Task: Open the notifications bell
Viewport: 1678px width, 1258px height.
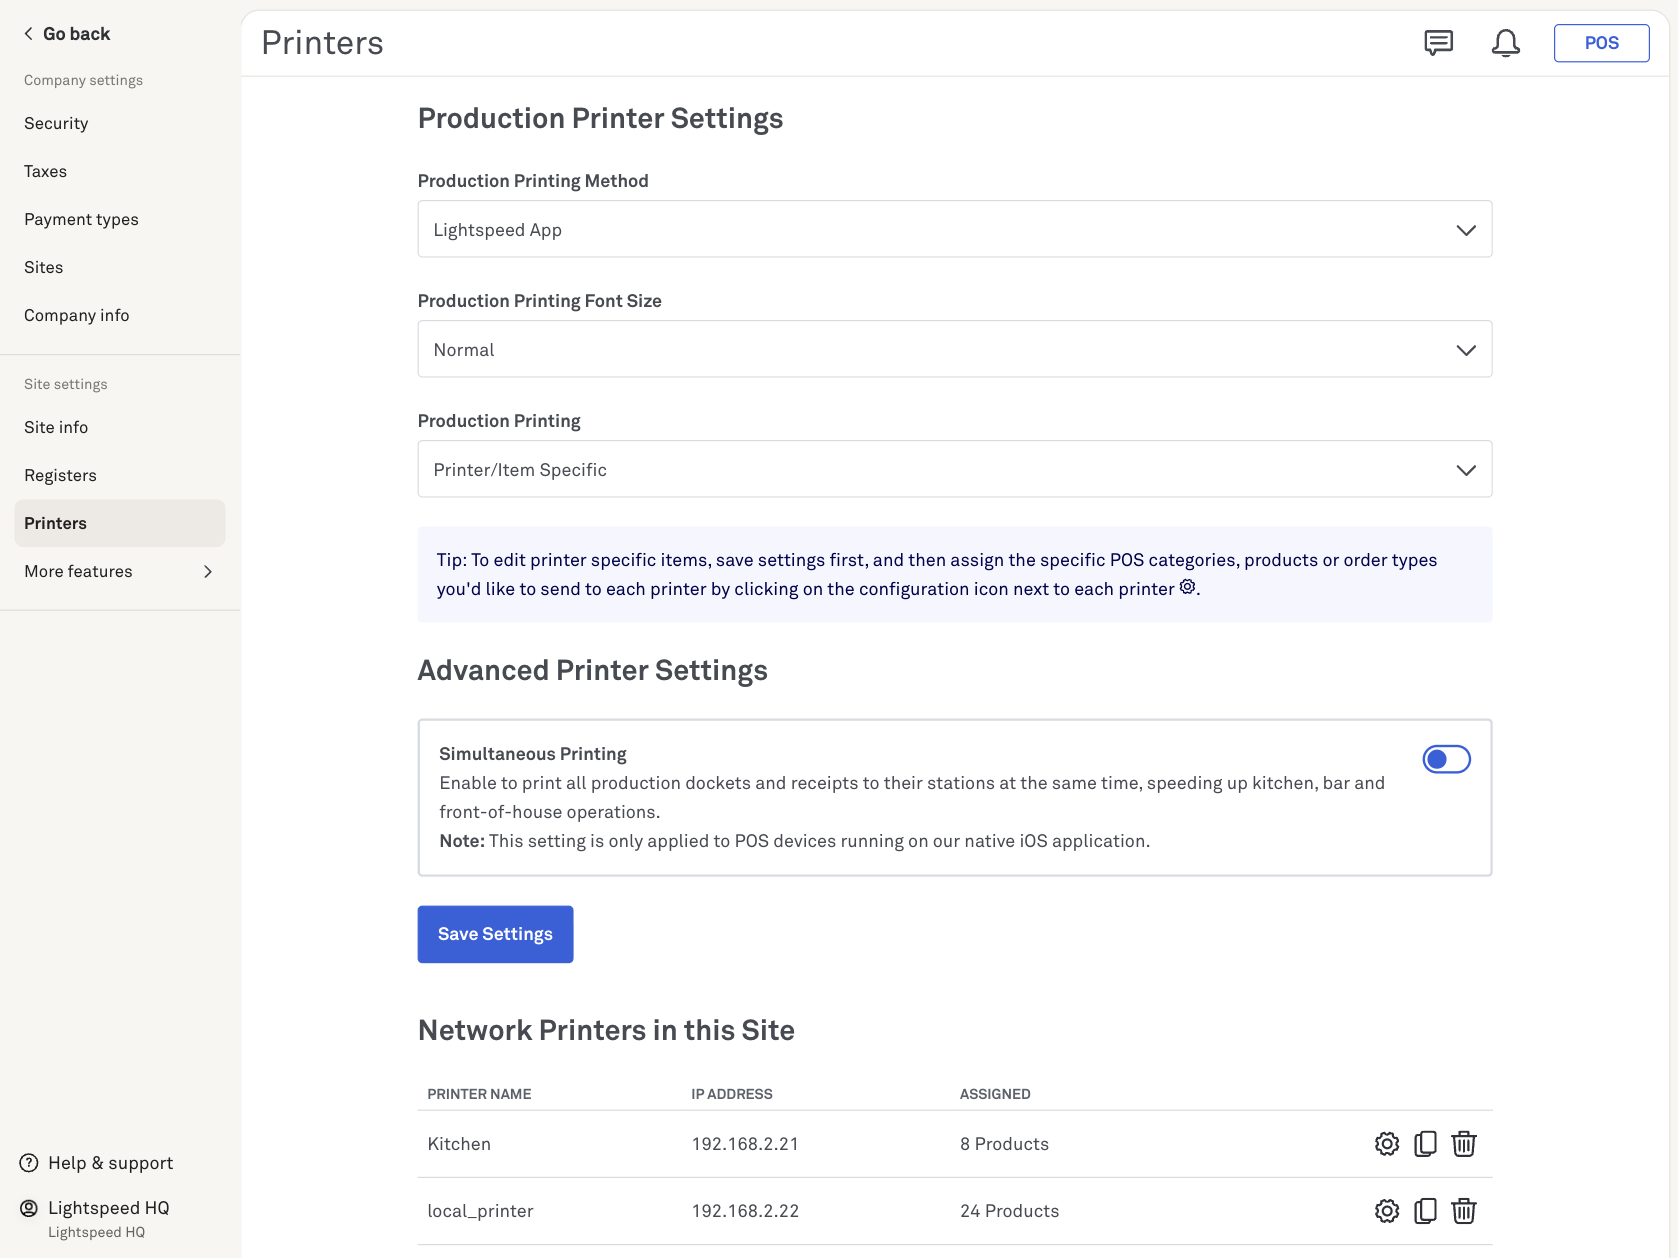Action: pyautogui.click(x=1505, y=43)
